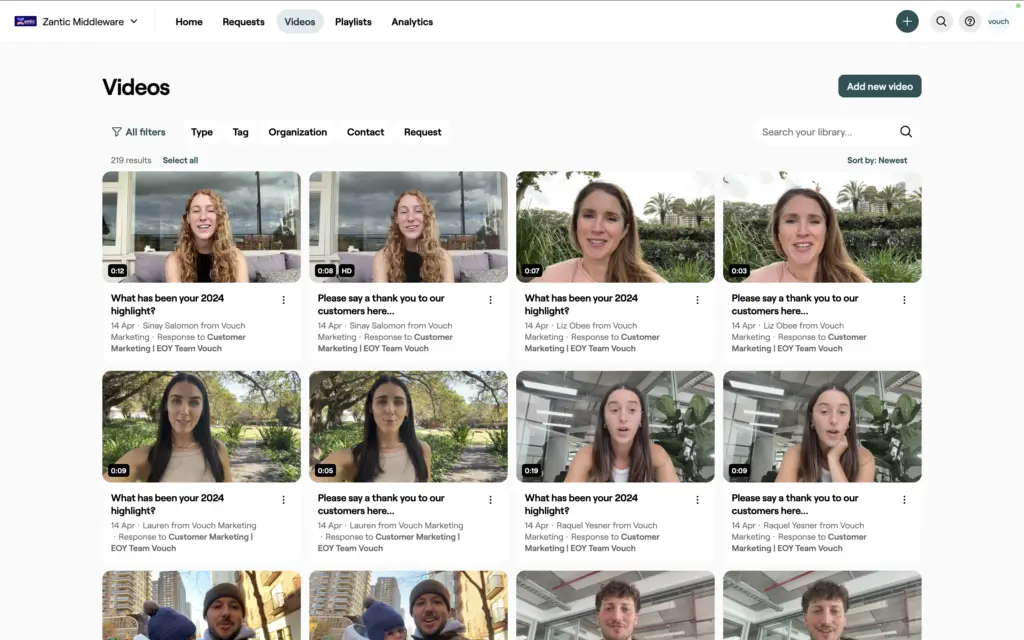
Task: Play Raquel Yesner's 0:09 video thumbnail
Action: pyautogui.click(x=822, y=427)
